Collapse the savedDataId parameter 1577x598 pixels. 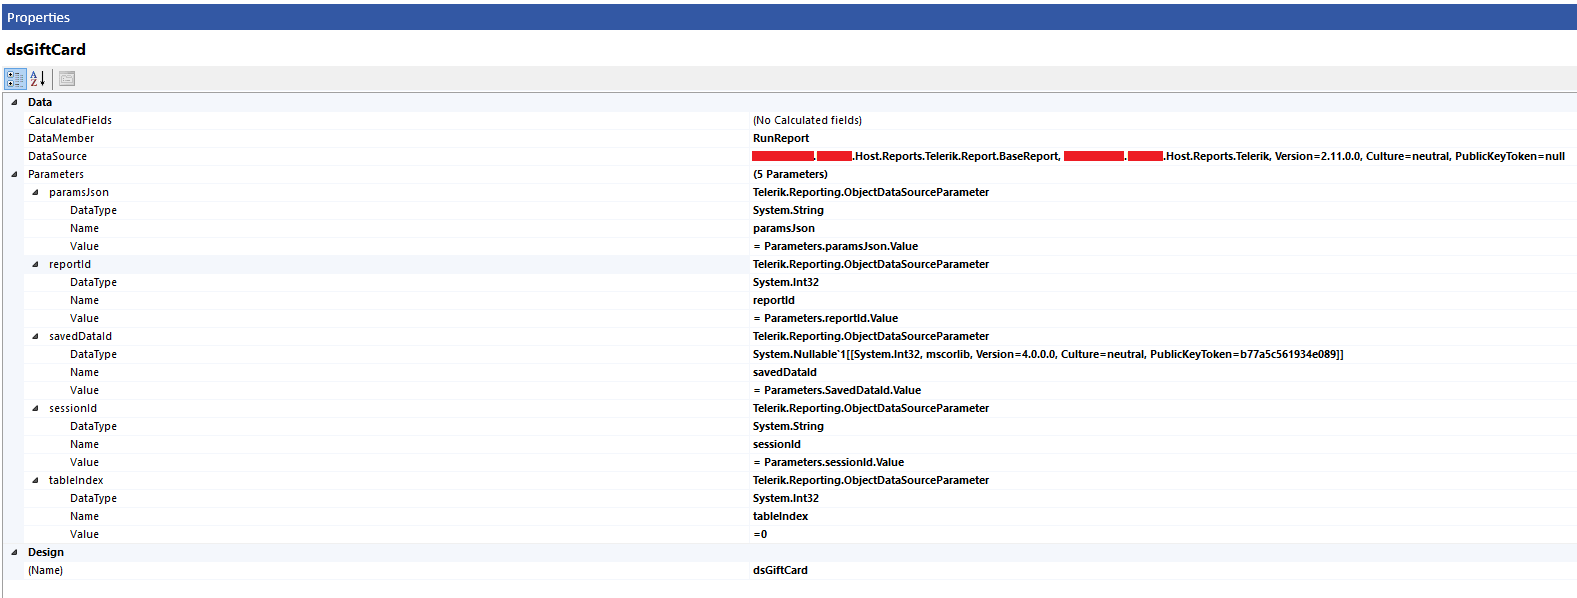pos(35,336)
